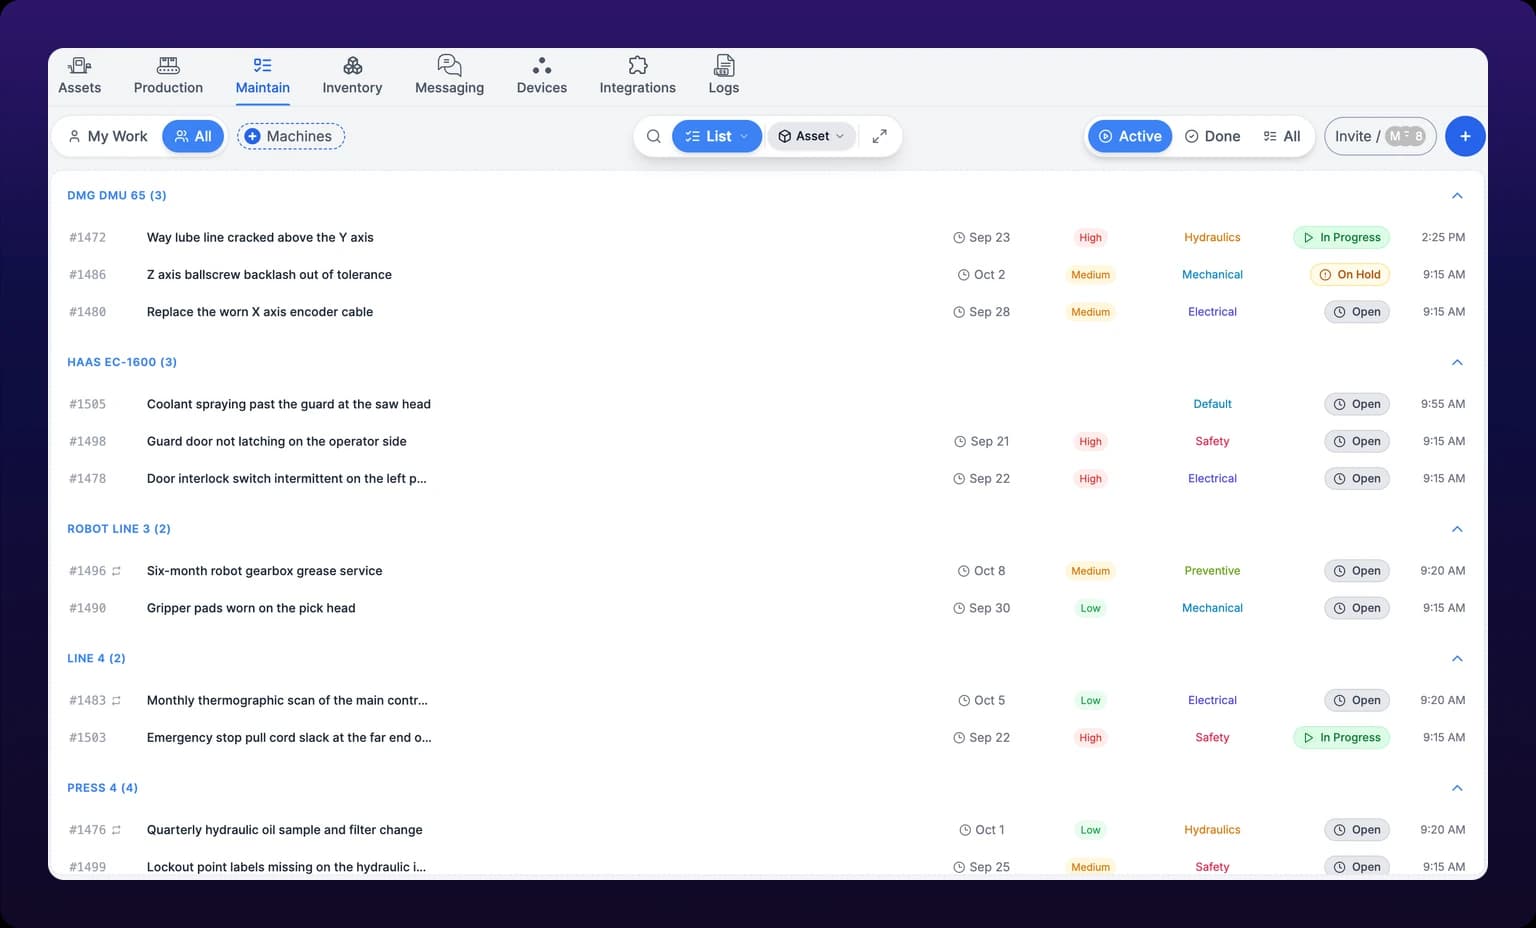The width and height of the screenshot is (1536, 928).
Task: Open the Inventory section
Action: pos(352,76)
